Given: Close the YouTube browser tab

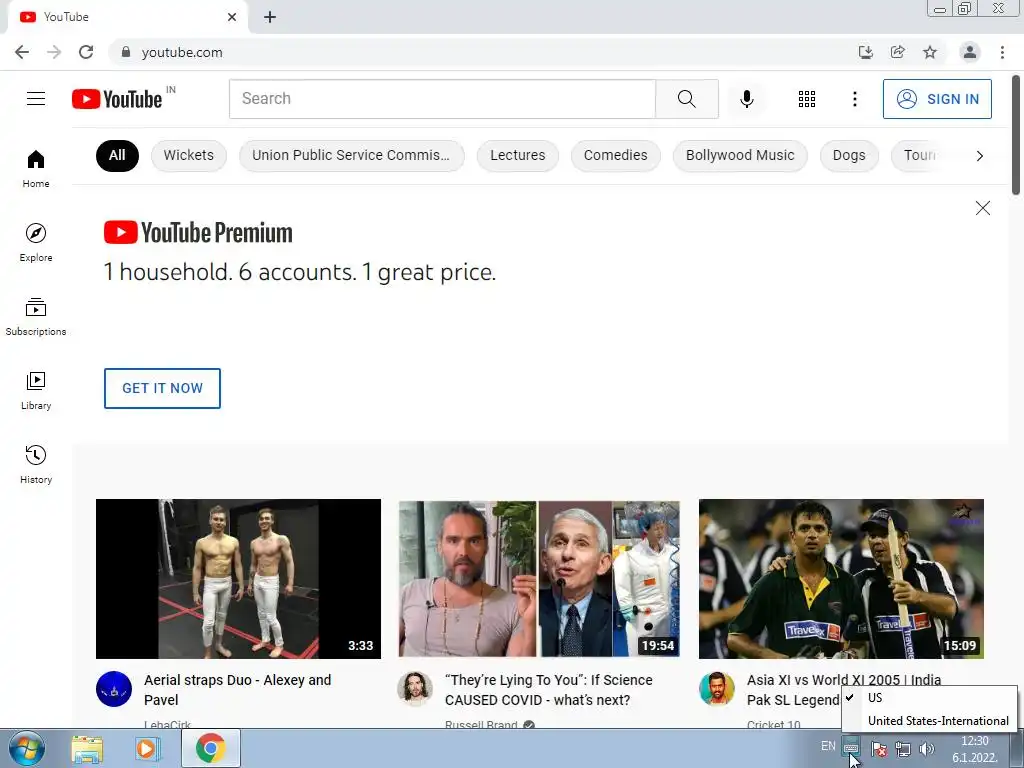Looking at the screenshot, I should [x=232, y=17].
